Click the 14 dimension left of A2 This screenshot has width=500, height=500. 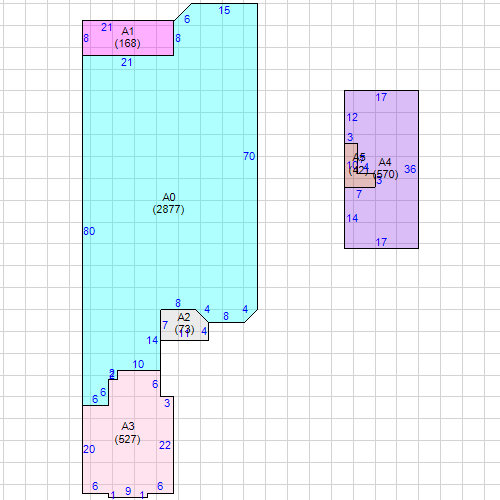[152, 340]
